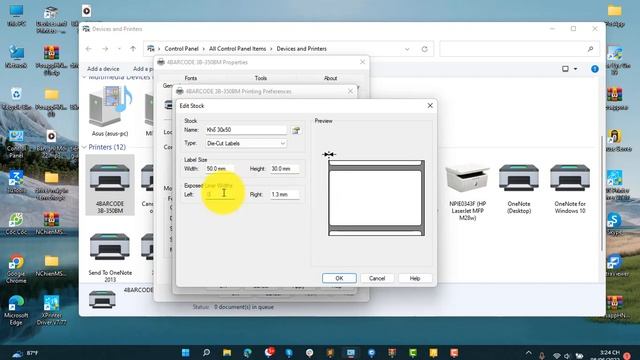Open network status in system tray
The height and width of the screenshot is (360, 640).
click(557, 356)
